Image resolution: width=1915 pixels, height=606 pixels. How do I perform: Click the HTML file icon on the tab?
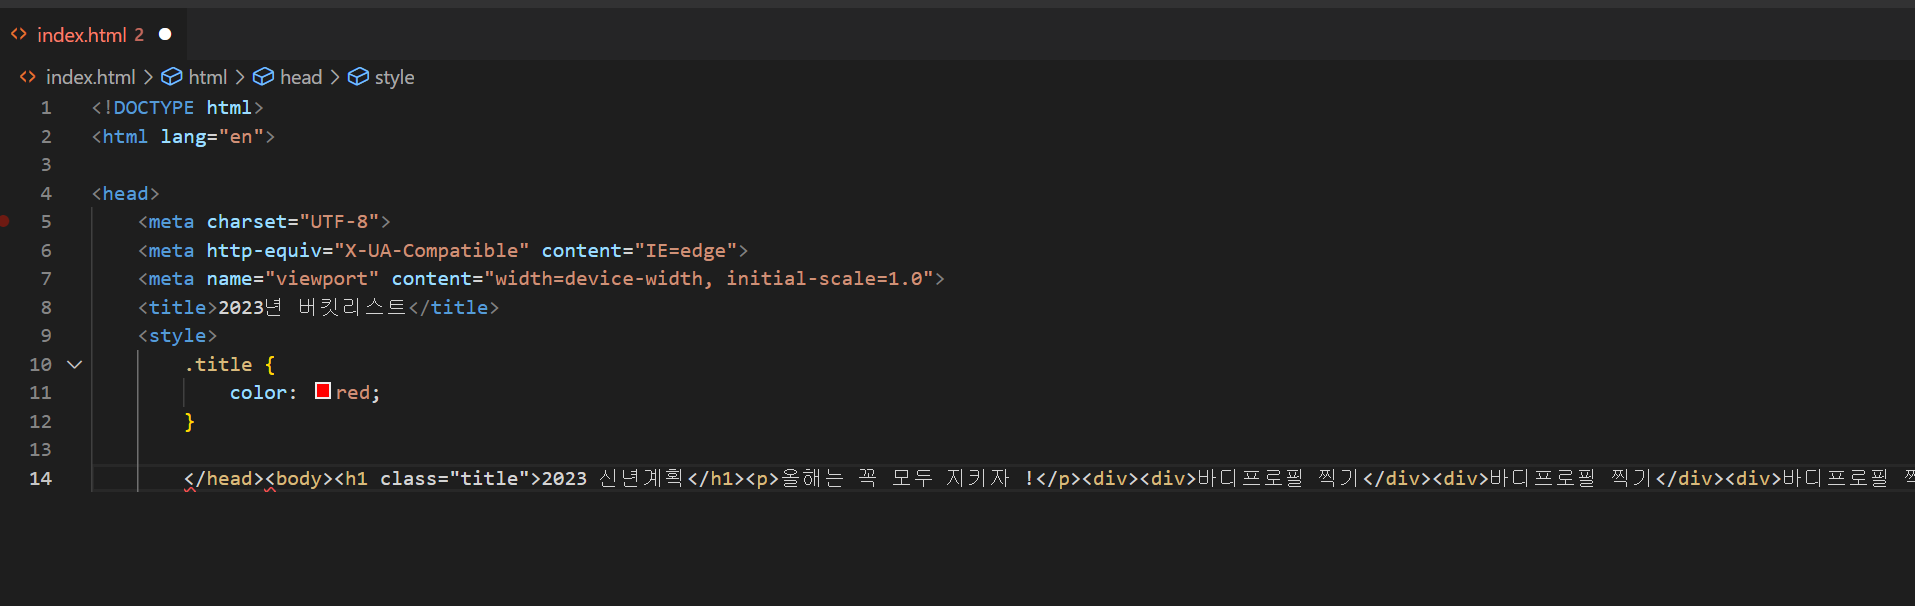[x=19, y=34]
